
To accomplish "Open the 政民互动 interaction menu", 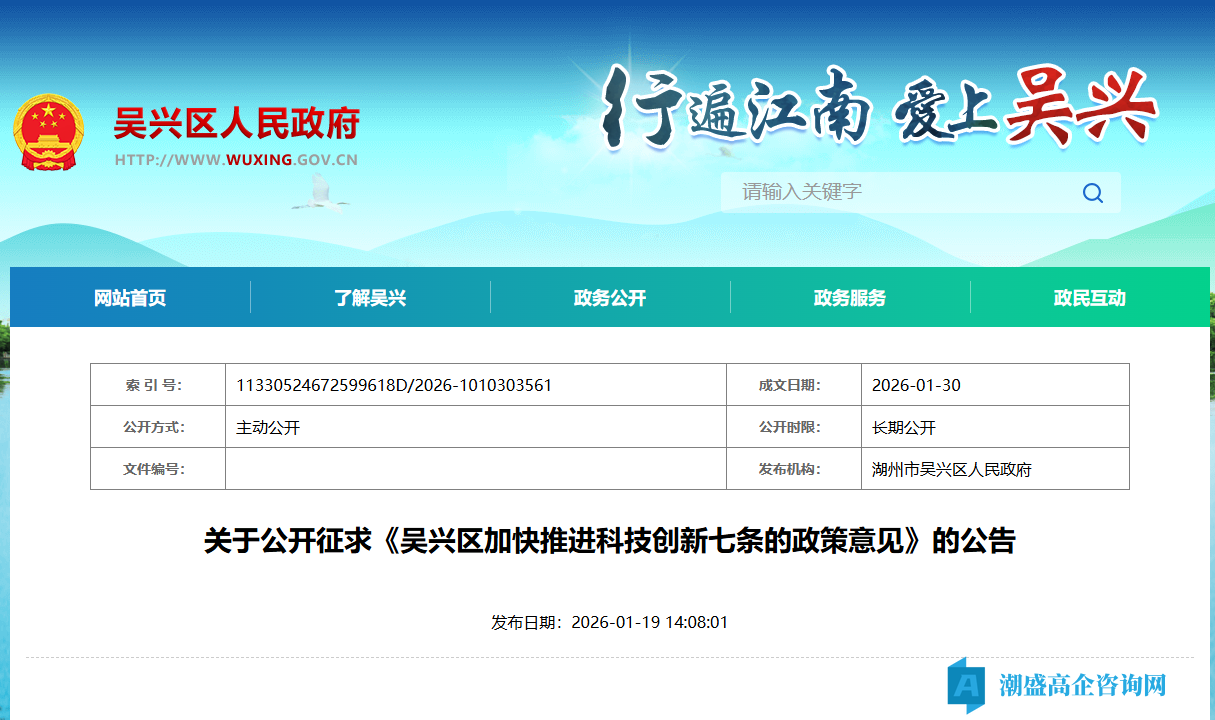I will click(1089, 297).
